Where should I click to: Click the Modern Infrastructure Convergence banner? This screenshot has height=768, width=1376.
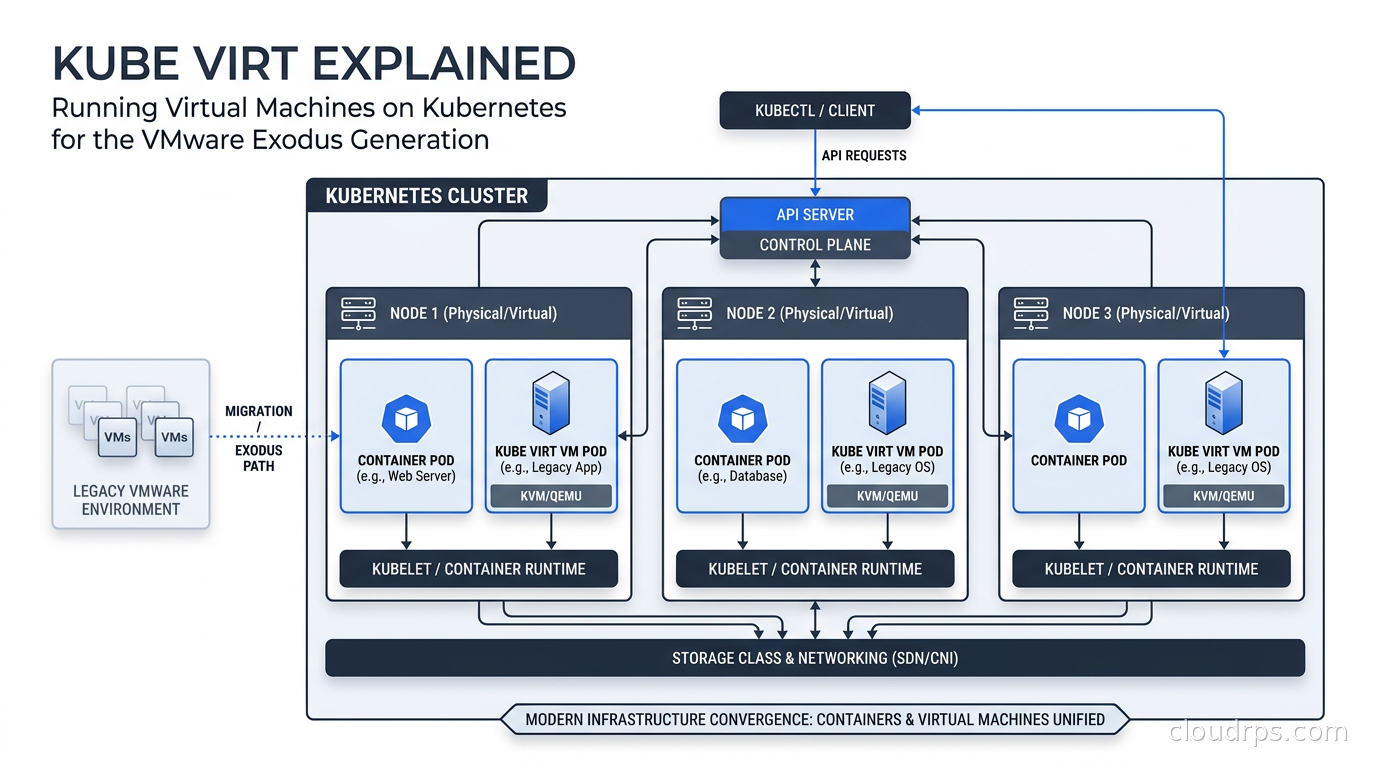tap(815, 719)
